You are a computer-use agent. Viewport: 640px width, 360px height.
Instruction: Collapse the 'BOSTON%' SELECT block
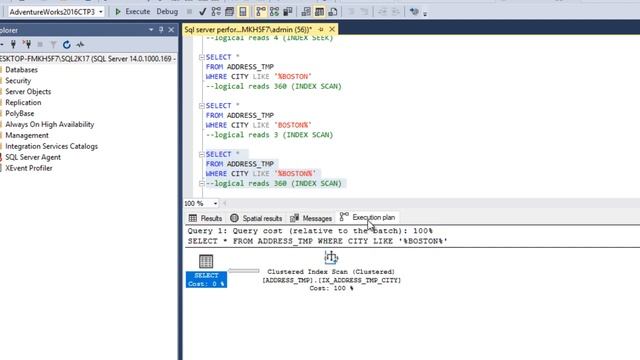201,106
